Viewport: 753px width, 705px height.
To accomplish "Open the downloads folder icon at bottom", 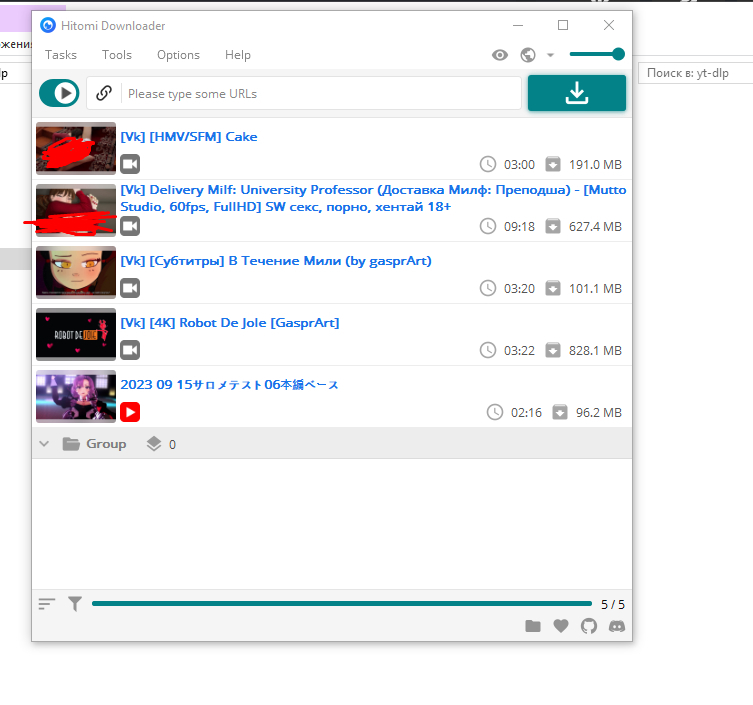I will [x=533, y=626].
